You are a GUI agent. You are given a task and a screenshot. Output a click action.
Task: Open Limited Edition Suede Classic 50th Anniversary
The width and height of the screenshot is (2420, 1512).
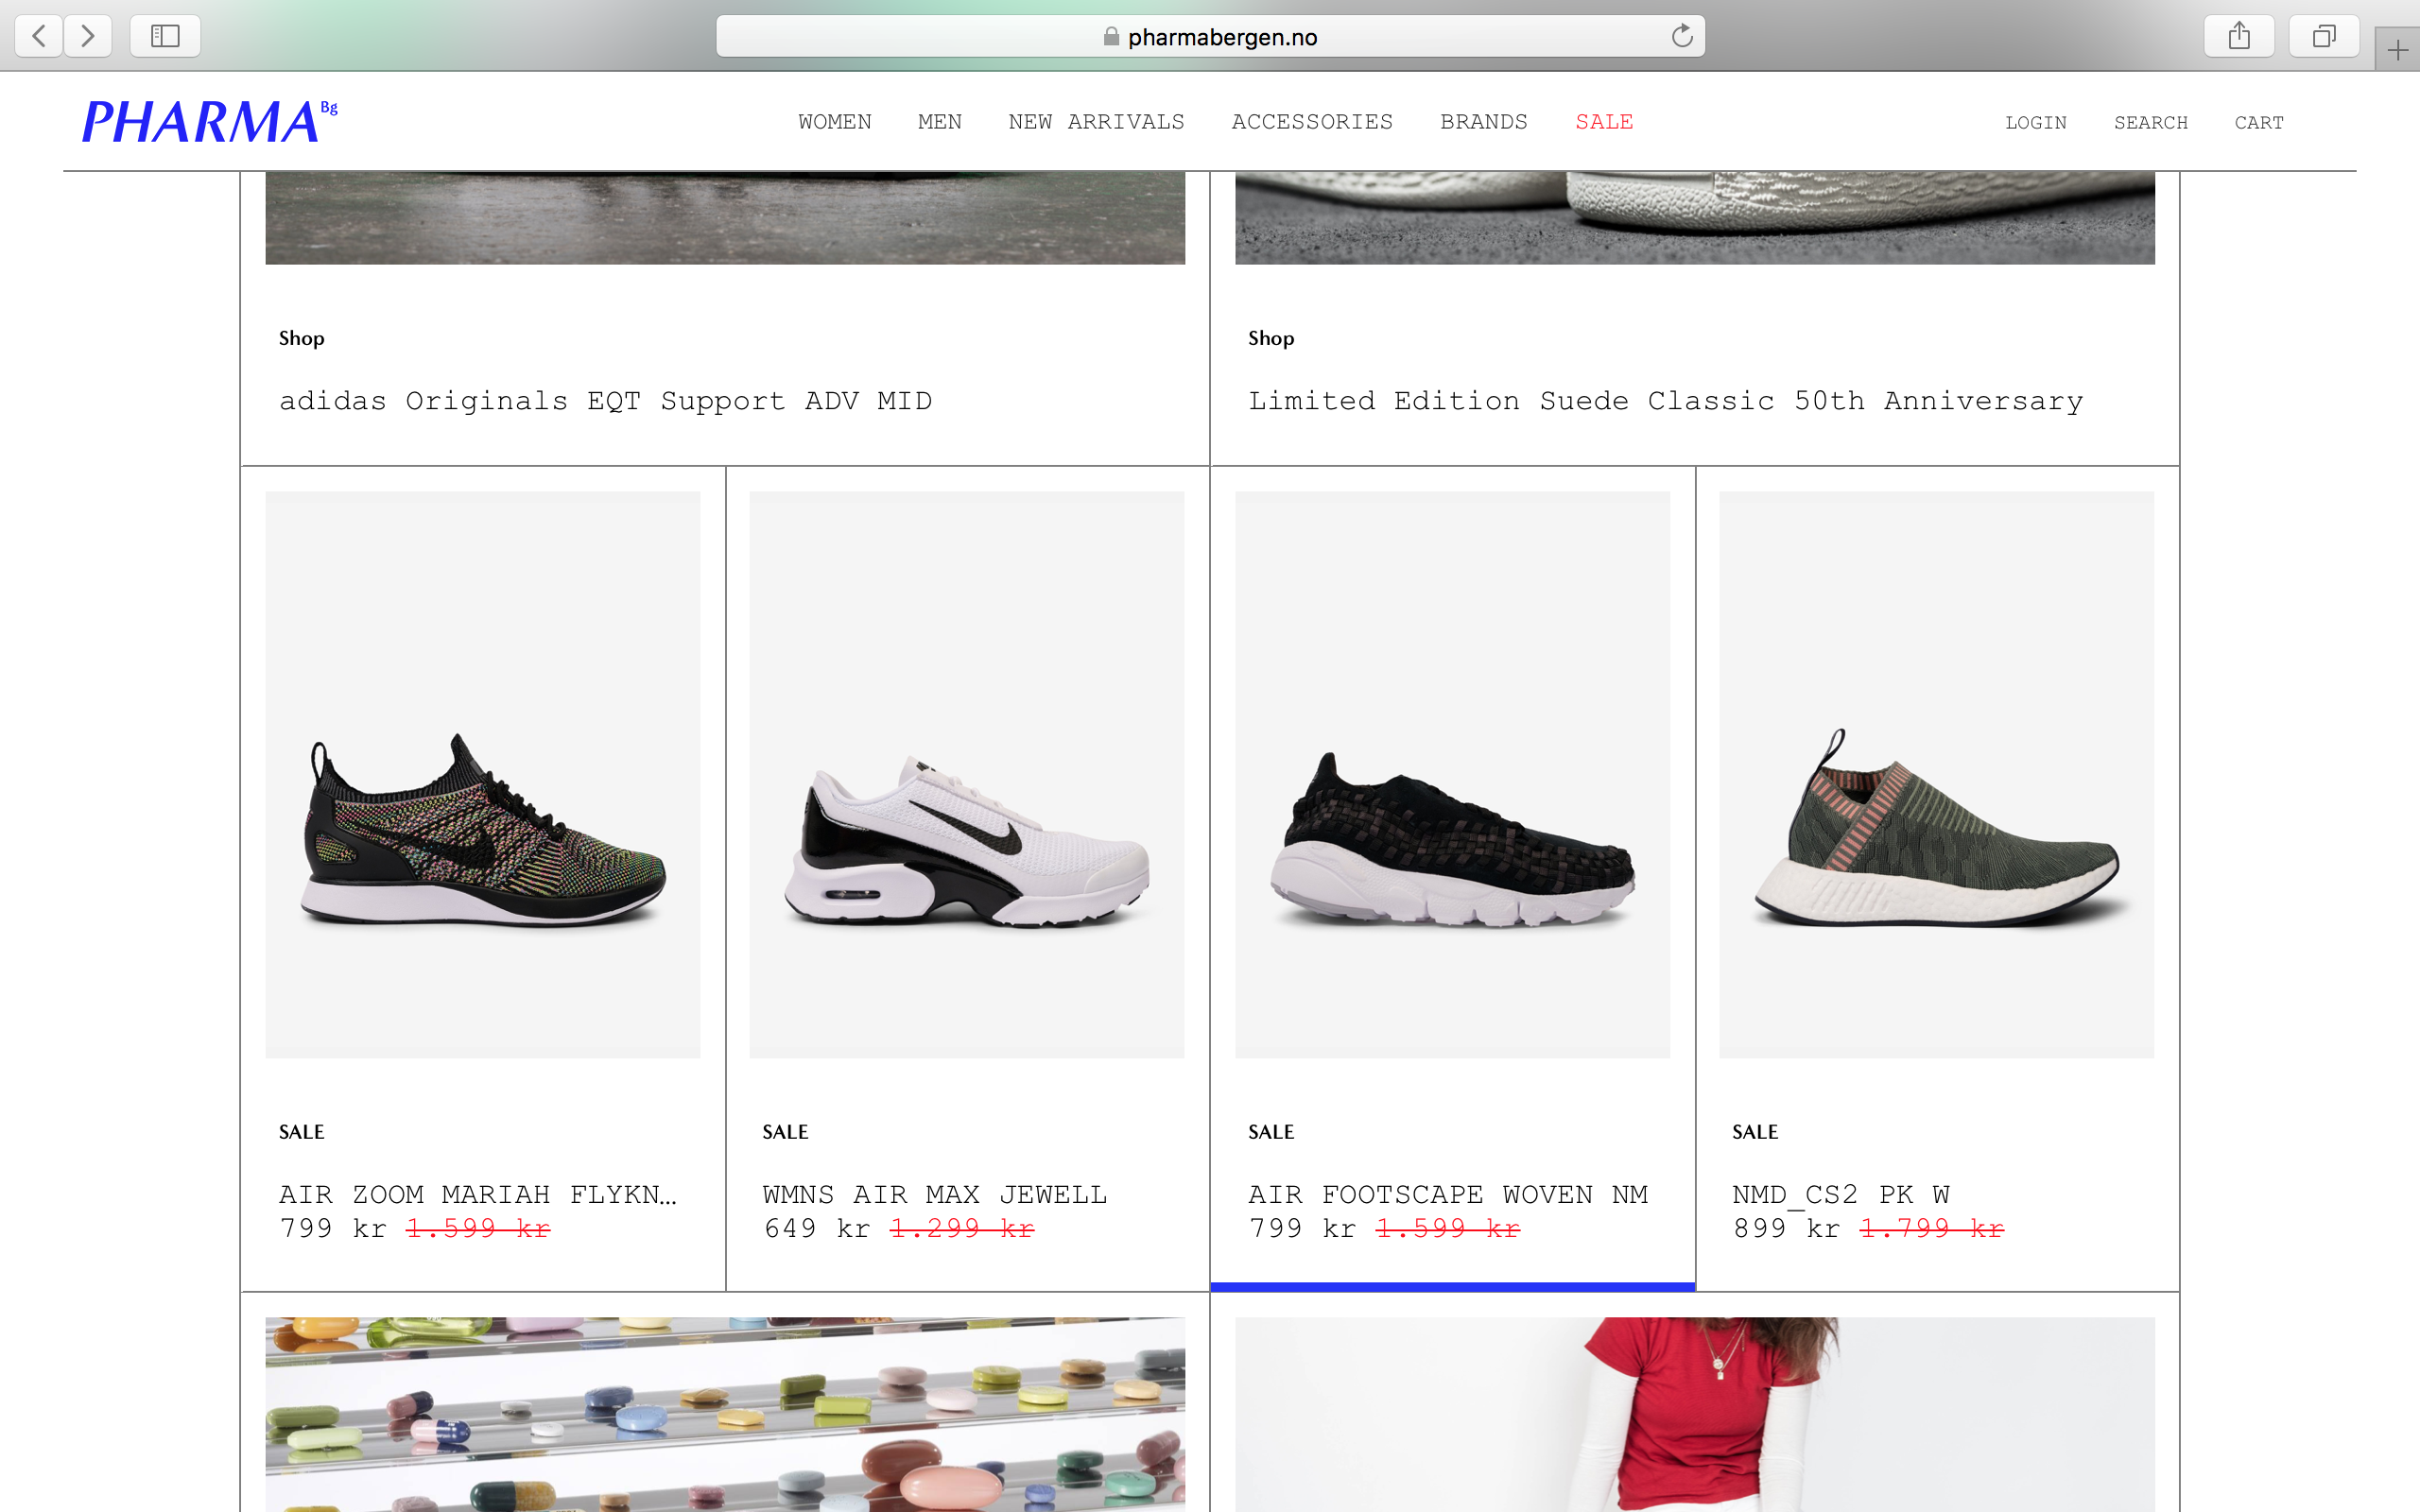tap(1665, 401)
